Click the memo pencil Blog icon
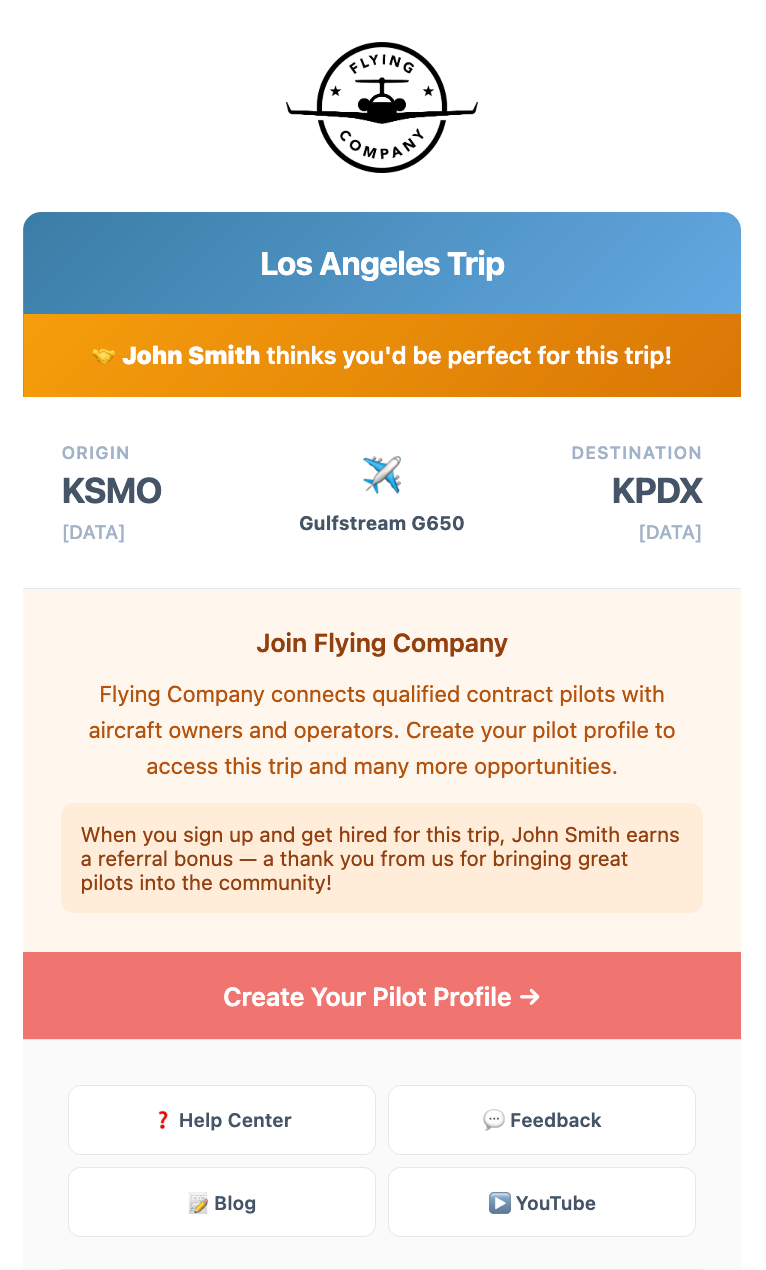The height and width of the screenshot is (1270, 766). coord(198,1203)
